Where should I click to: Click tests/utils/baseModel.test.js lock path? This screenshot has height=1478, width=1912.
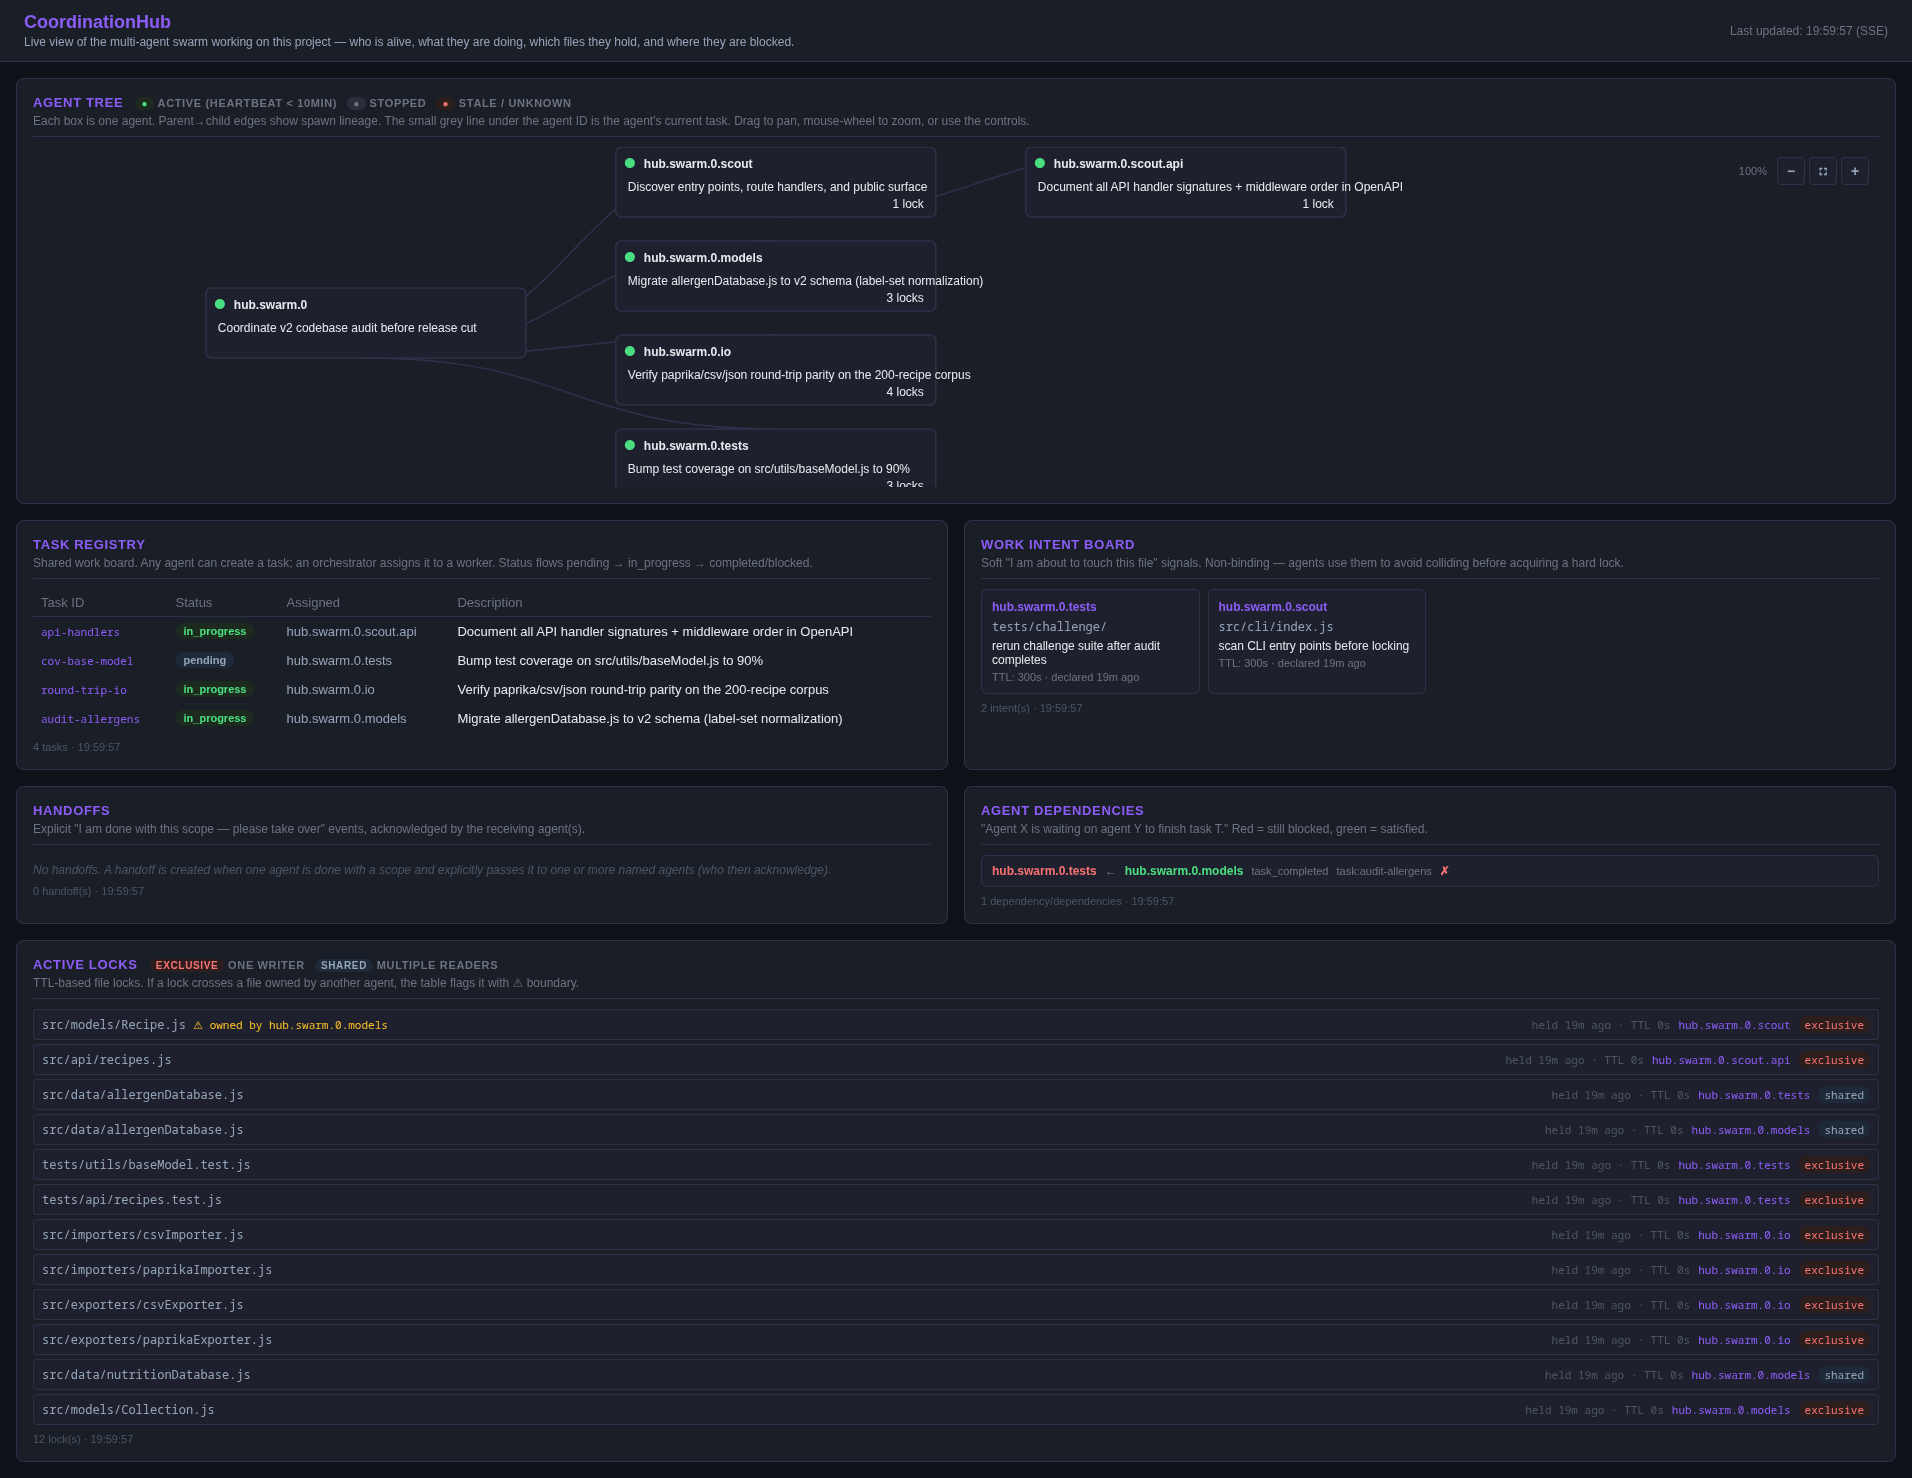pos(146,1165)
